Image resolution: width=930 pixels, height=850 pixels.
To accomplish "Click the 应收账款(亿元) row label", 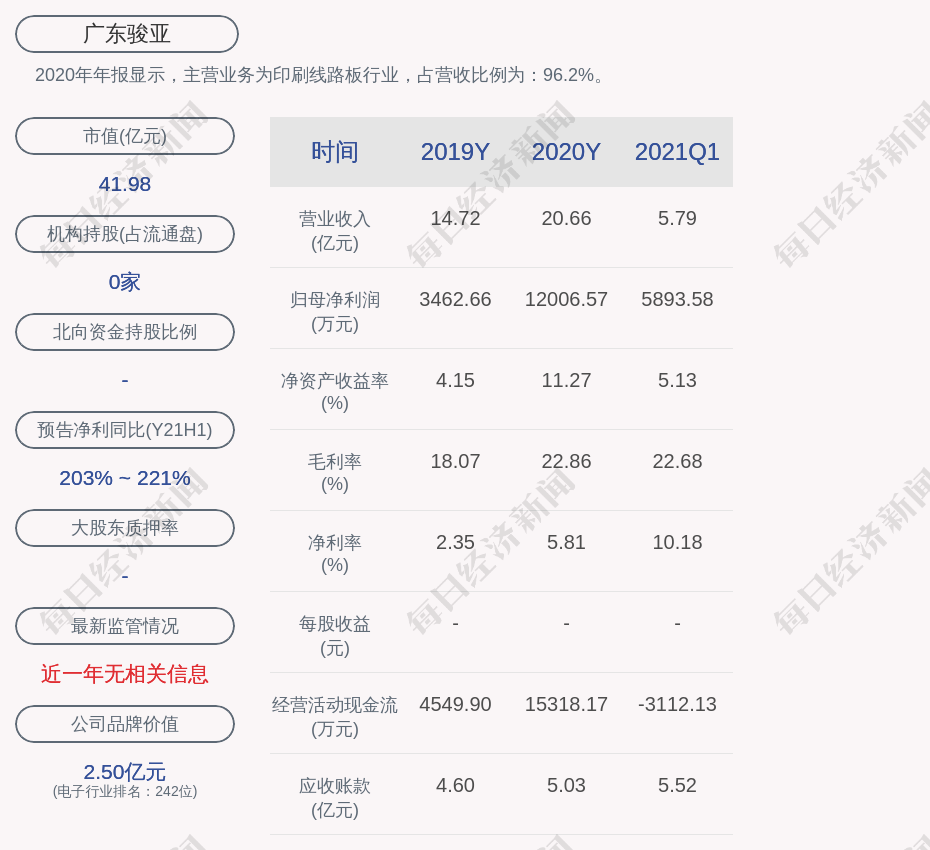I will click(335, 797).
